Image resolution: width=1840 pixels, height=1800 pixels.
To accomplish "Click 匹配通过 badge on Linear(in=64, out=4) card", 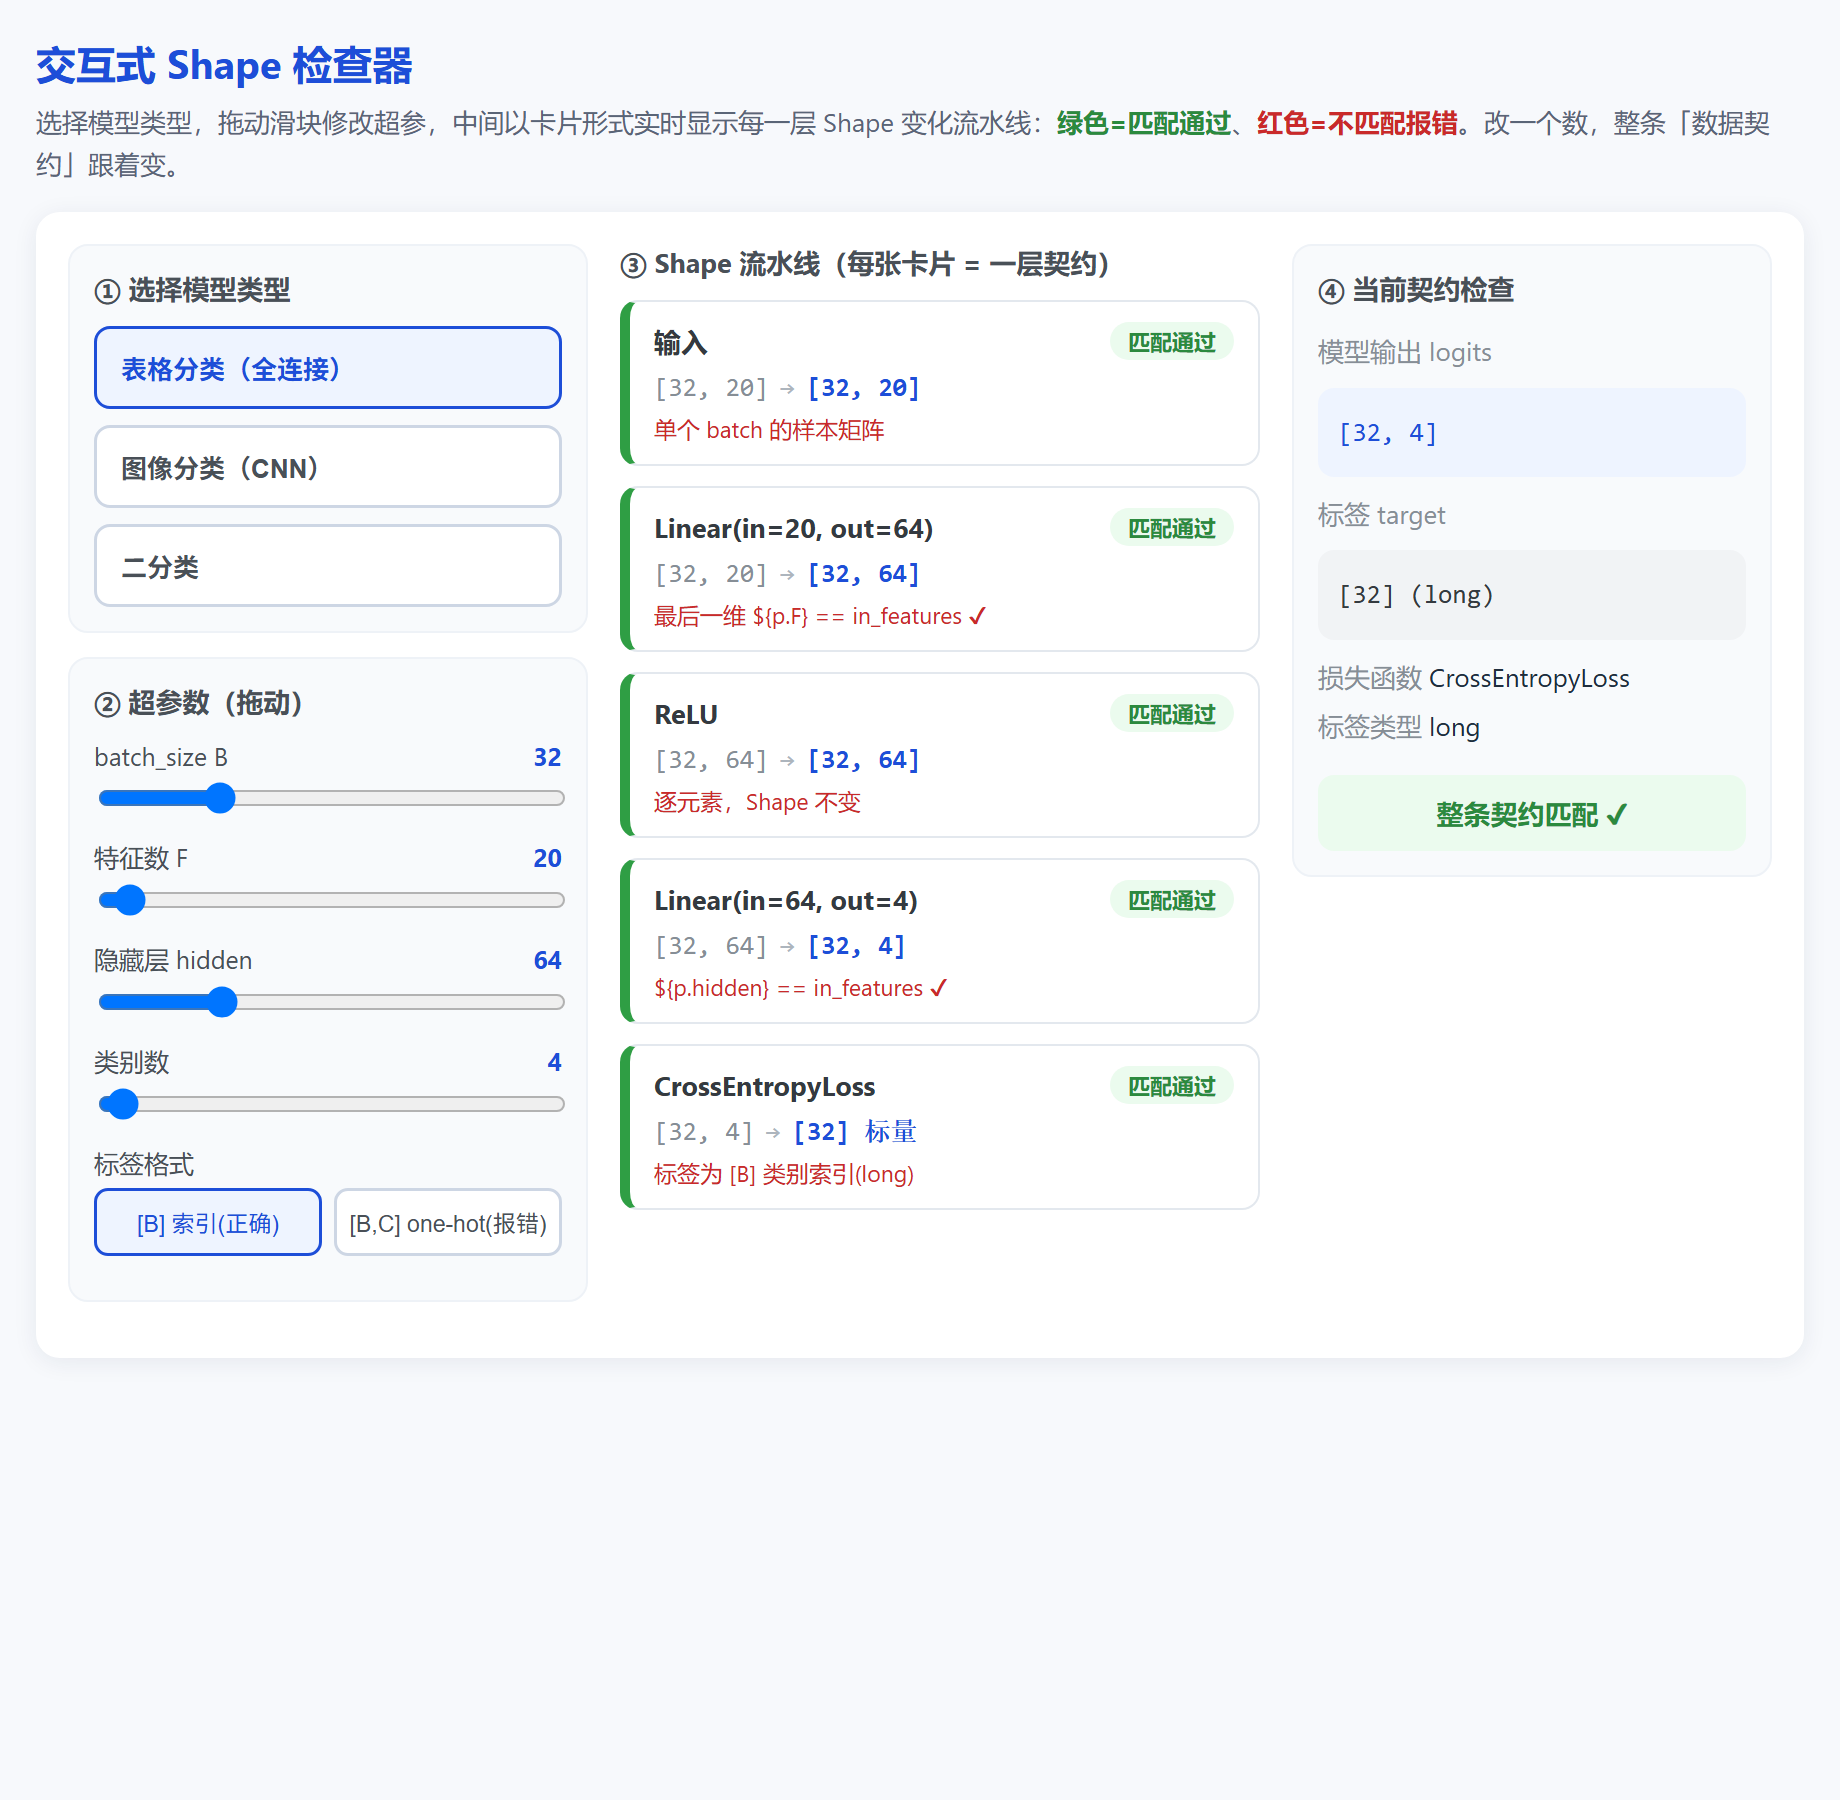I will pyautogui.click(x=1172, y=900).
